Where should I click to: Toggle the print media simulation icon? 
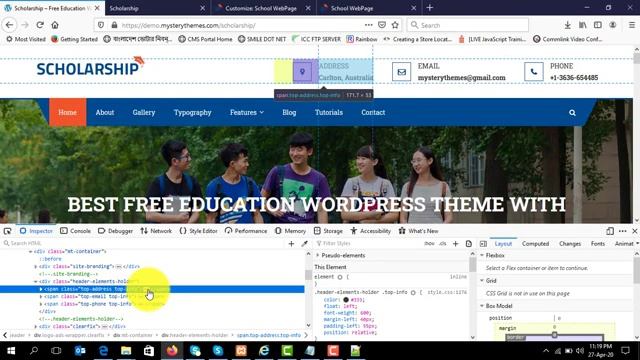(469, 244)
